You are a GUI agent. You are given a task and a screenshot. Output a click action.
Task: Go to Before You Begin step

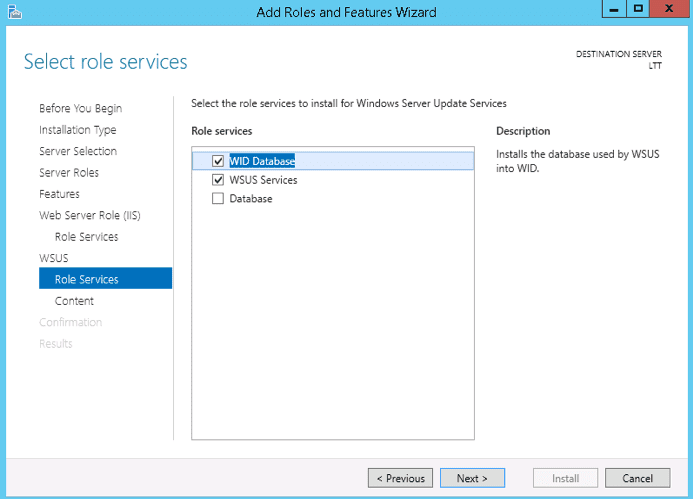tap(80, 108)
